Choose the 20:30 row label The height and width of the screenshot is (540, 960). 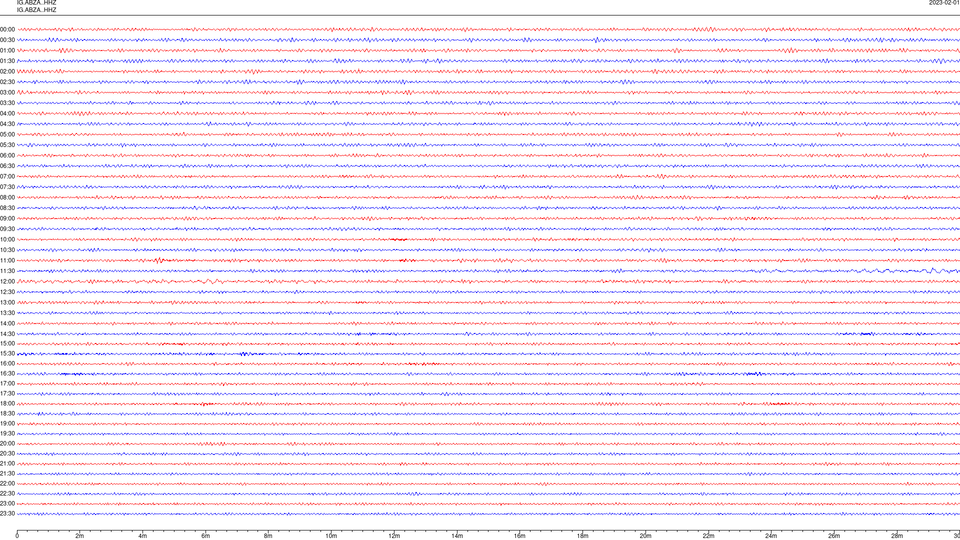[x=7, y=454]
